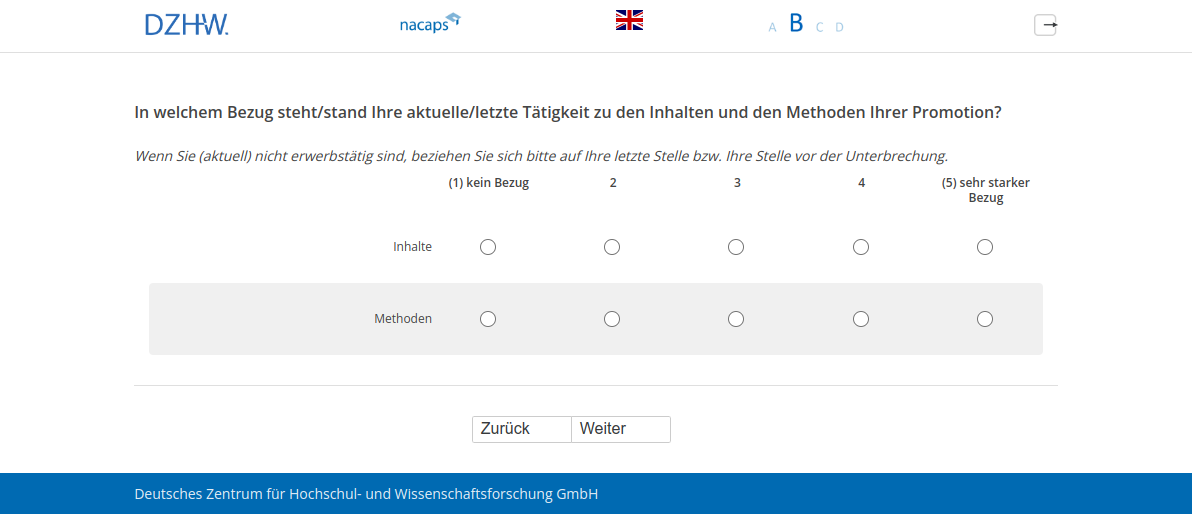Open the nacaps logo link
Viewport: 1192px width, 523px height.
tap(429, 23)
